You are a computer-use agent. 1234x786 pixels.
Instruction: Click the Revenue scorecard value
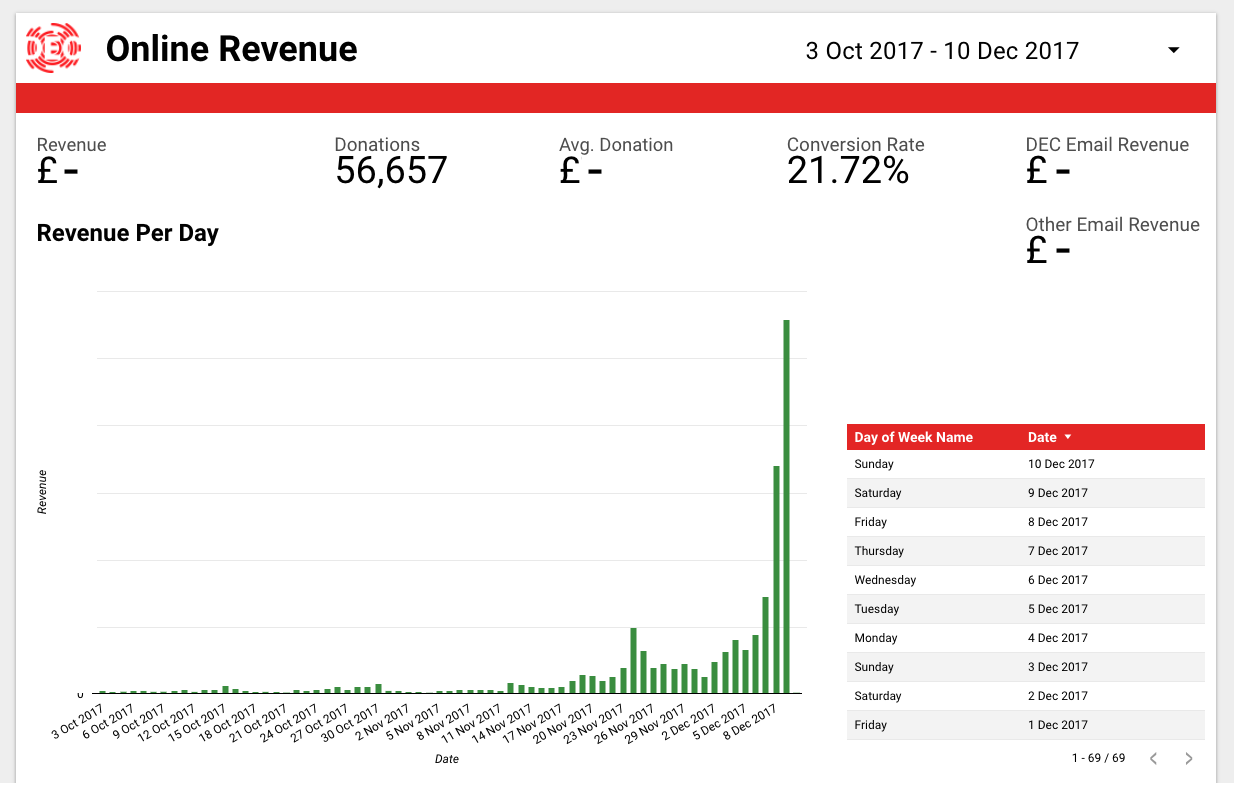(58, 171)
